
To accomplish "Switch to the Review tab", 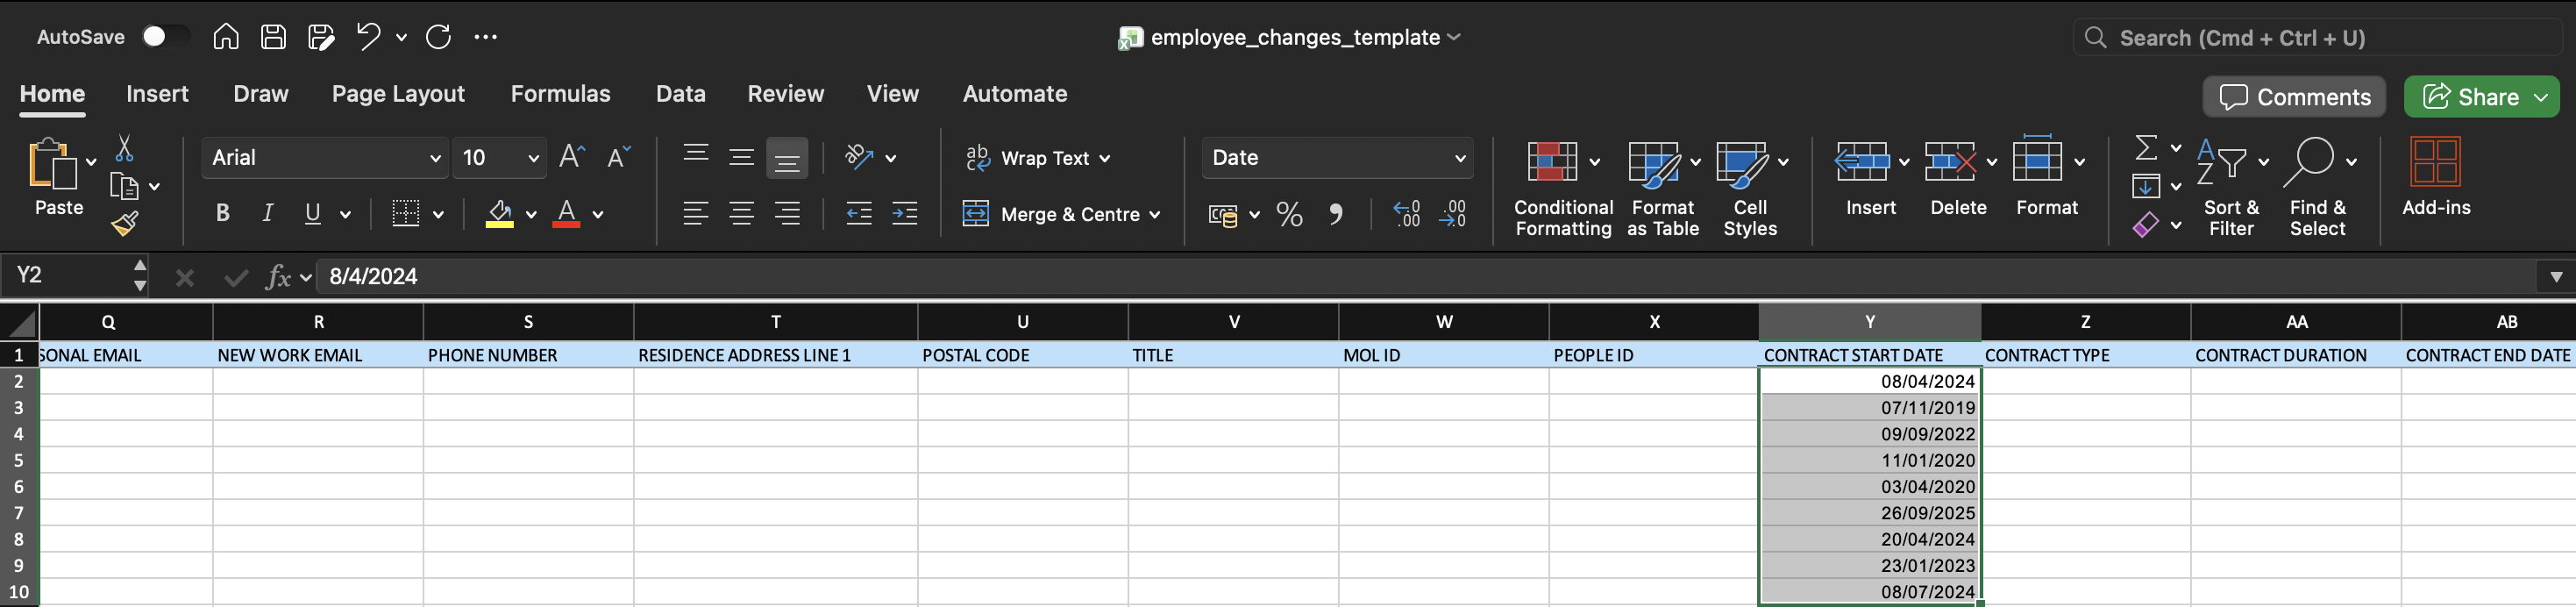I will pyautogui.click(x=785, y=94).
